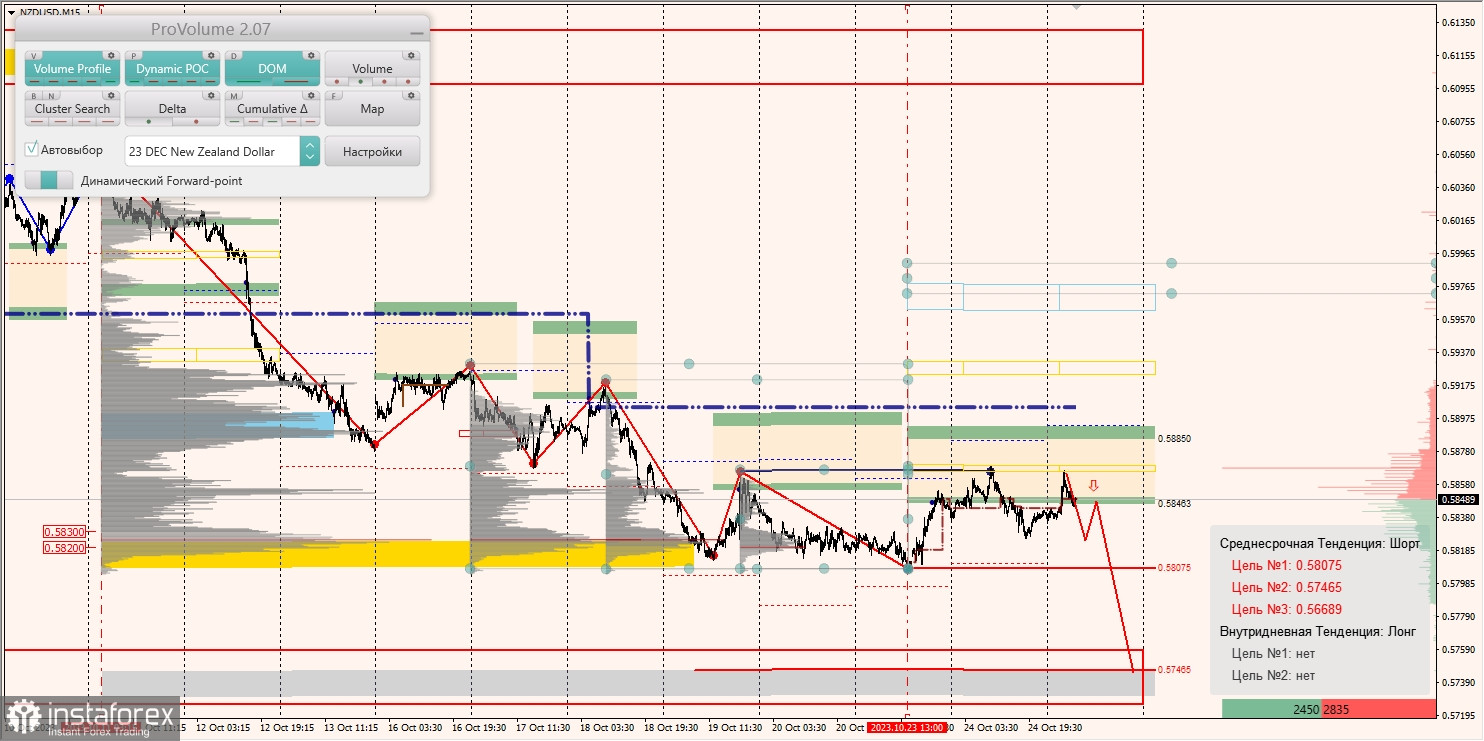
Task: Click the current price tag 0.58489
Action: click(1459, 500)
